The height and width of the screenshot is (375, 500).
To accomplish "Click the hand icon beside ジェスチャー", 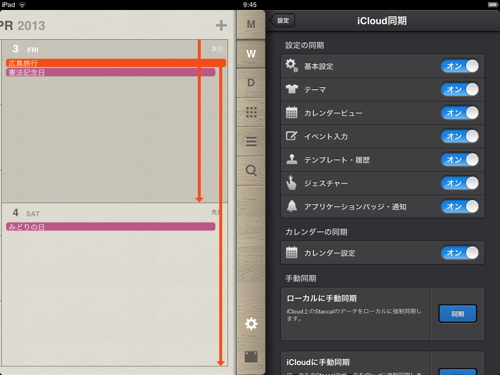I will [291, 183].
